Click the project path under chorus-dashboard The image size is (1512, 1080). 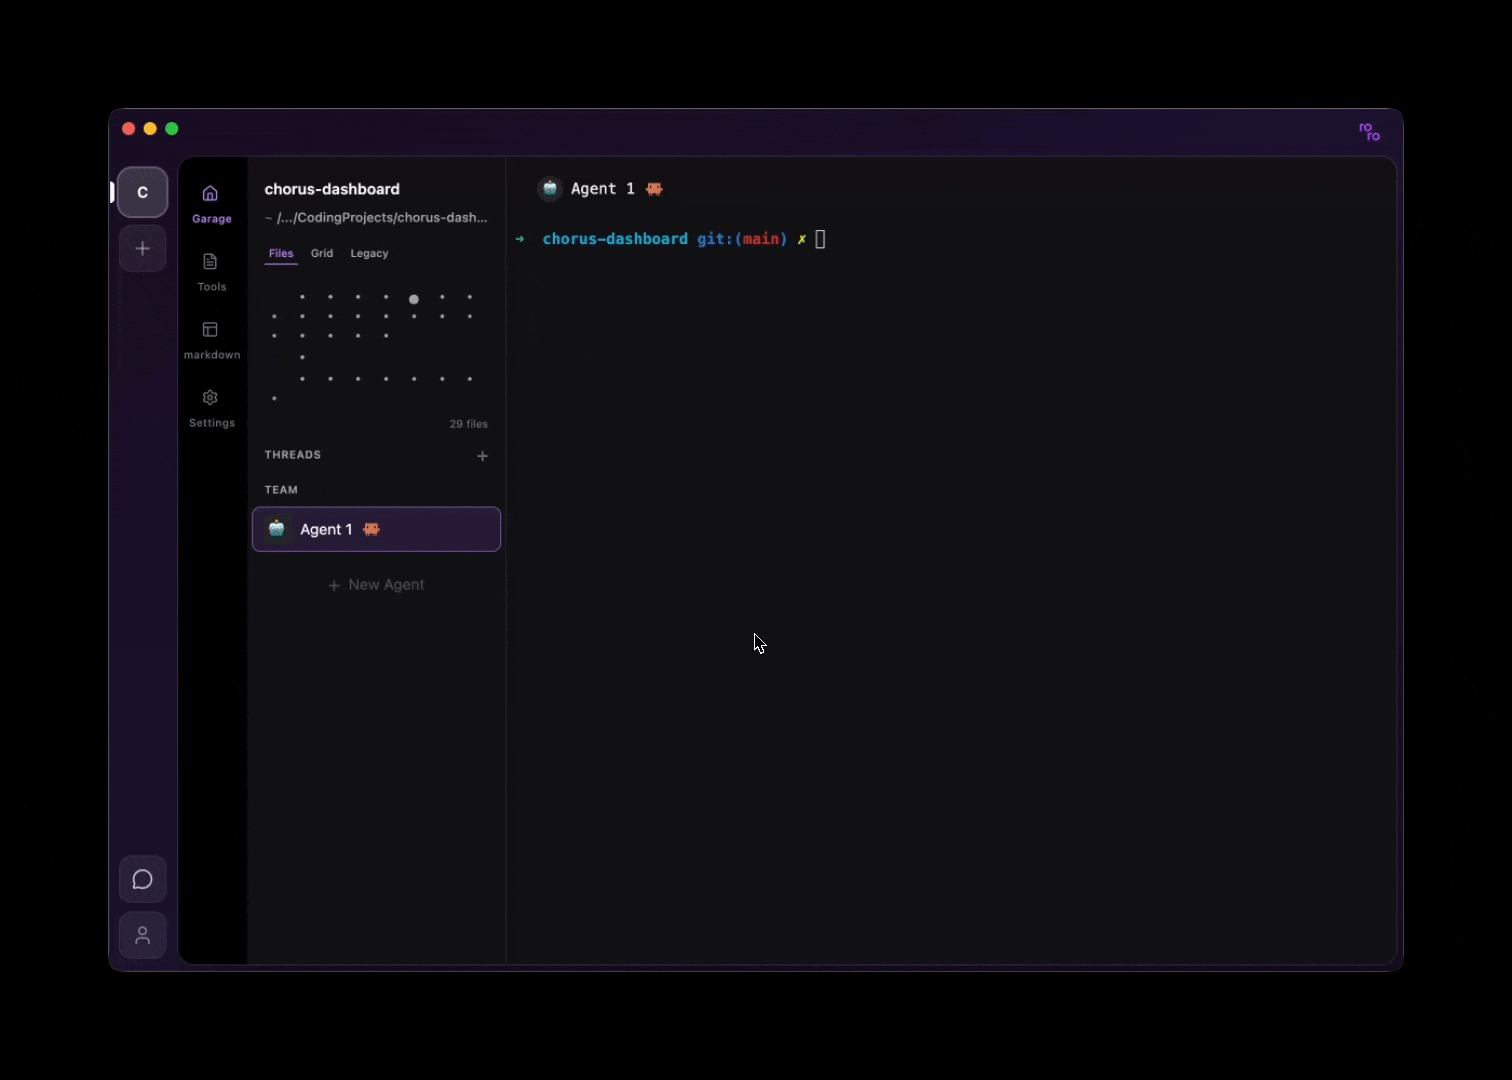[x=376, y=217]
